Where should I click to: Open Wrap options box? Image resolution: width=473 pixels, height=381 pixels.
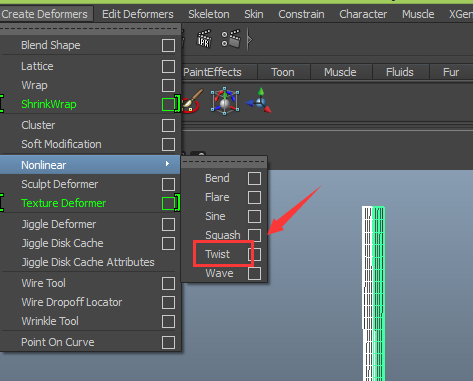click(168, 85)
